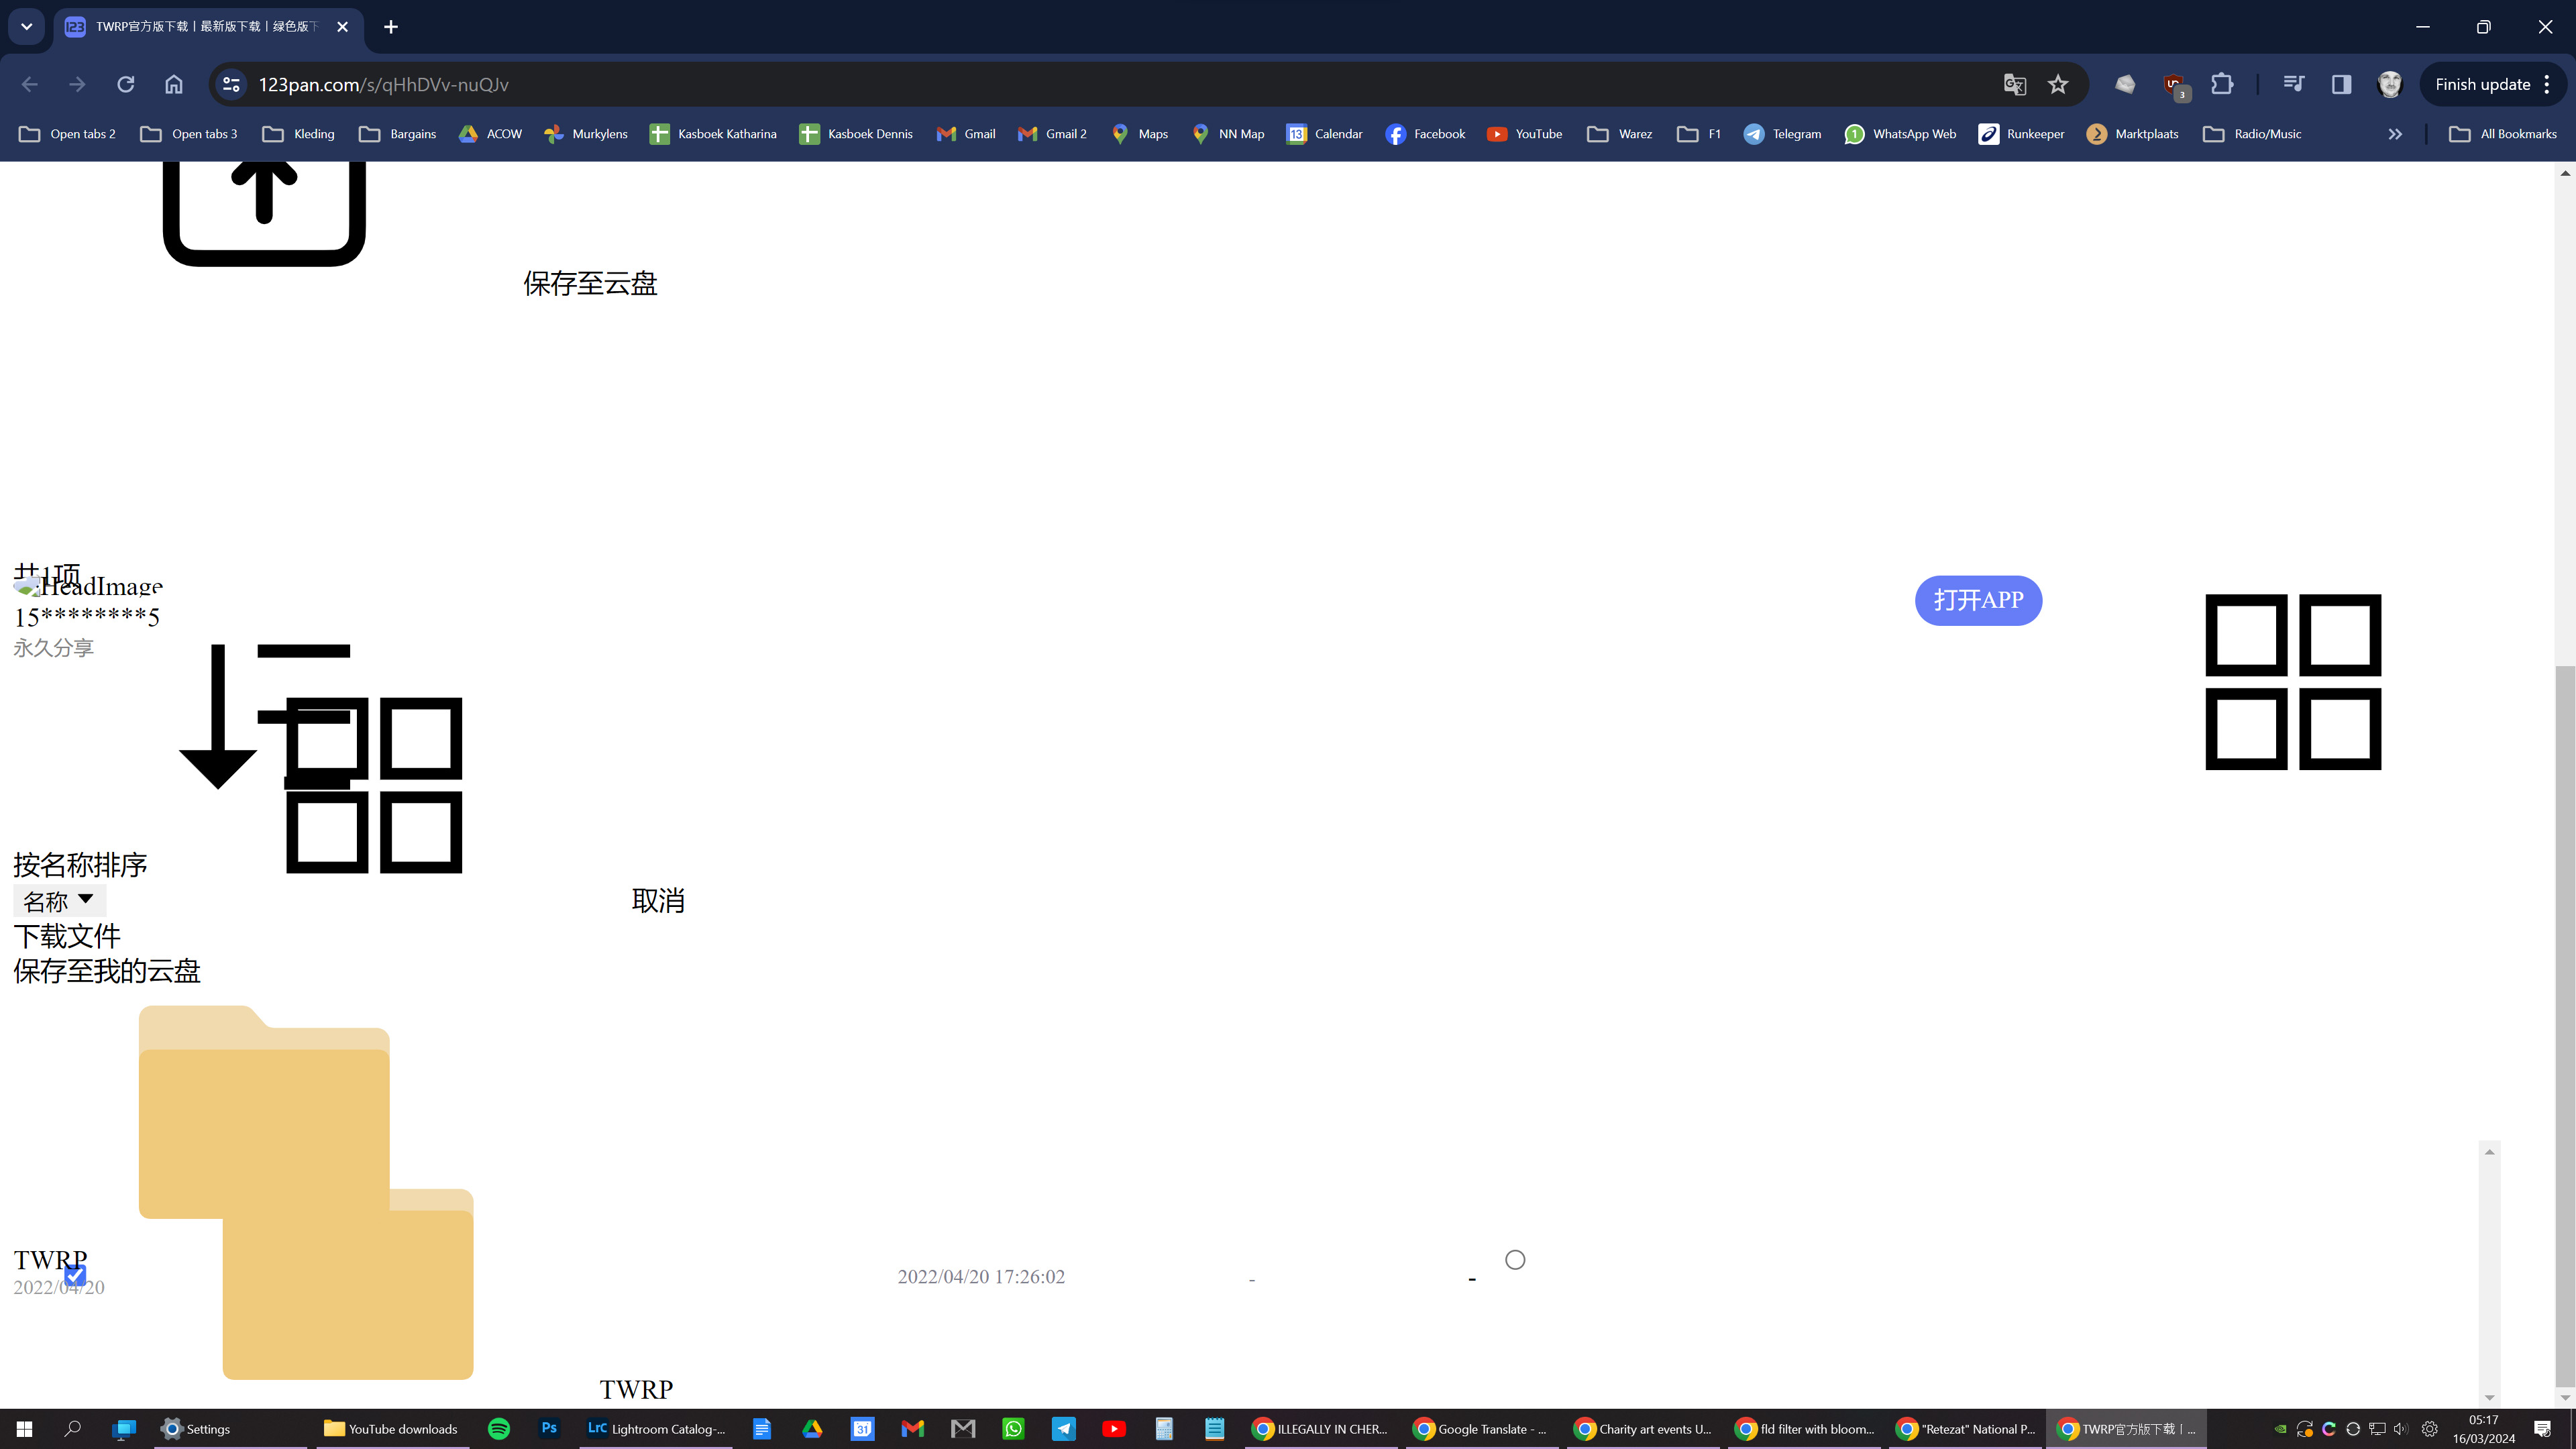This screenshot has width=2576, height=1449.
Task: Open the media control icon in toolbar
Action: pos(2294,84)
